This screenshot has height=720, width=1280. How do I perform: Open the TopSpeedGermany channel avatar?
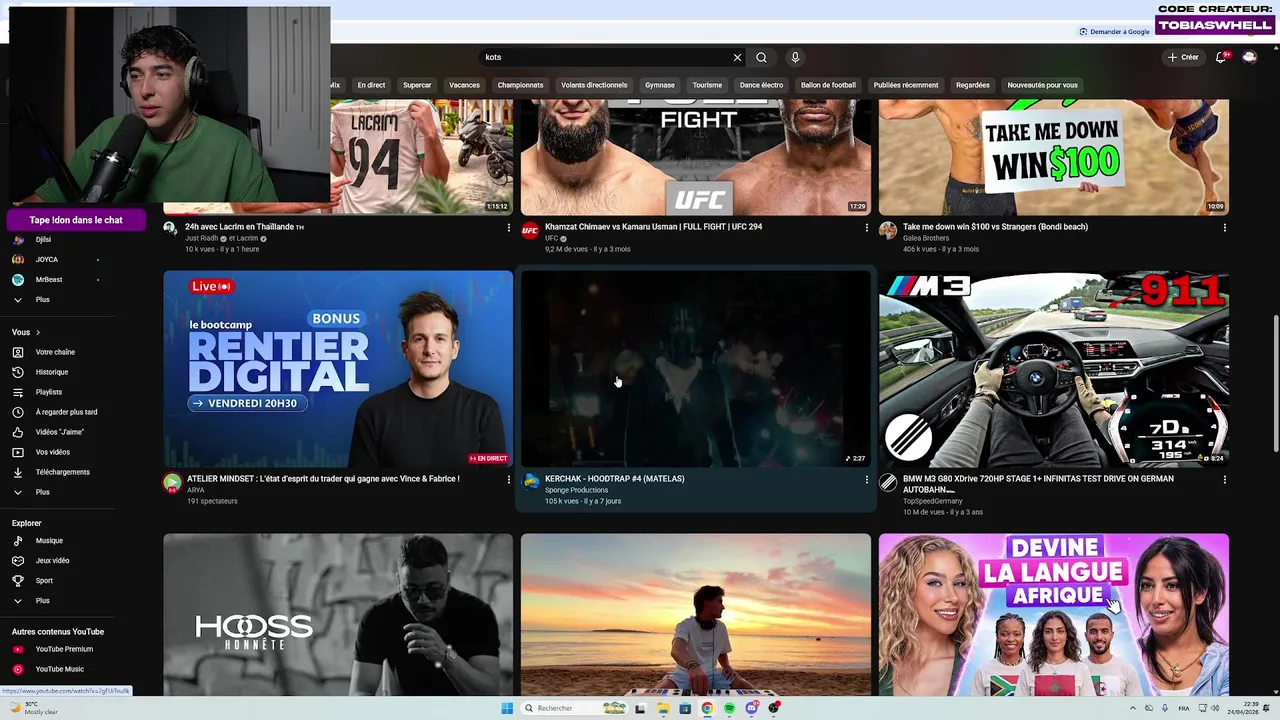(x=888, y=483)
